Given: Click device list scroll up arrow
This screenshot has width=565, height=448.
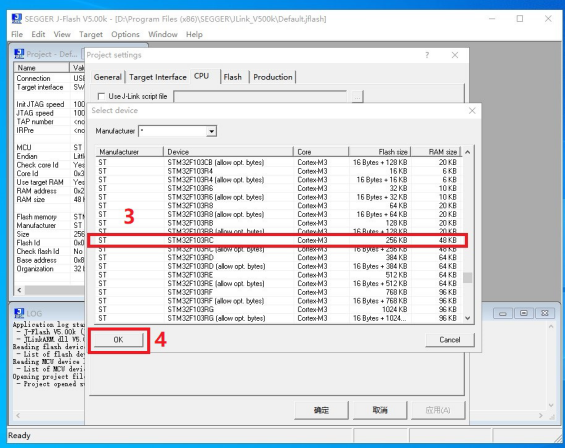Looking at the screenshot, I should coord(467,152).
